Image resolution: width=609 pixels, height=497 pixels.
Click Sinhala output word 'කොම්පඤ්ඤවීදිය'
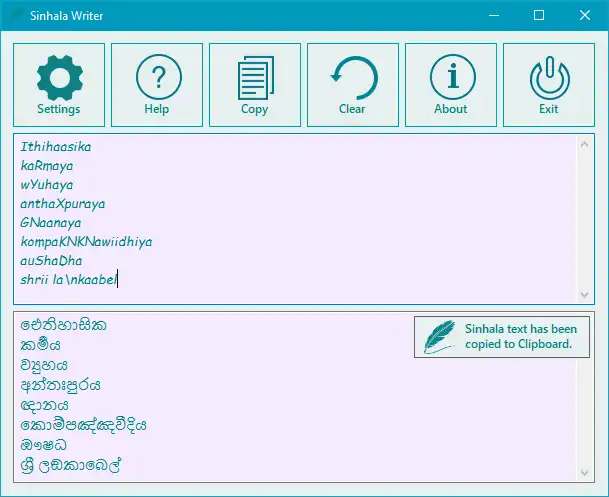[x=83, y=425]
